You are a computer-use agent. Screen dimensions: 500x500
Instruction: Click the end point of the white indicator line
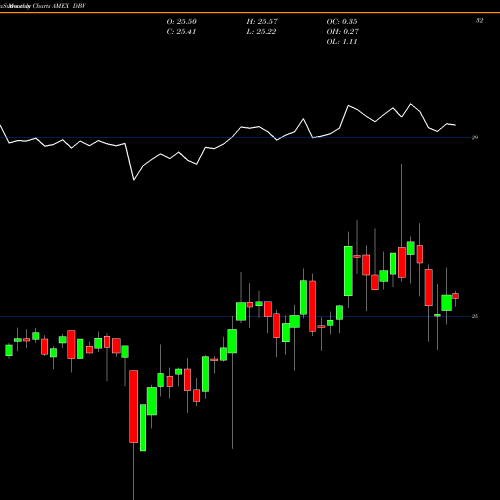tap(455, 125)
